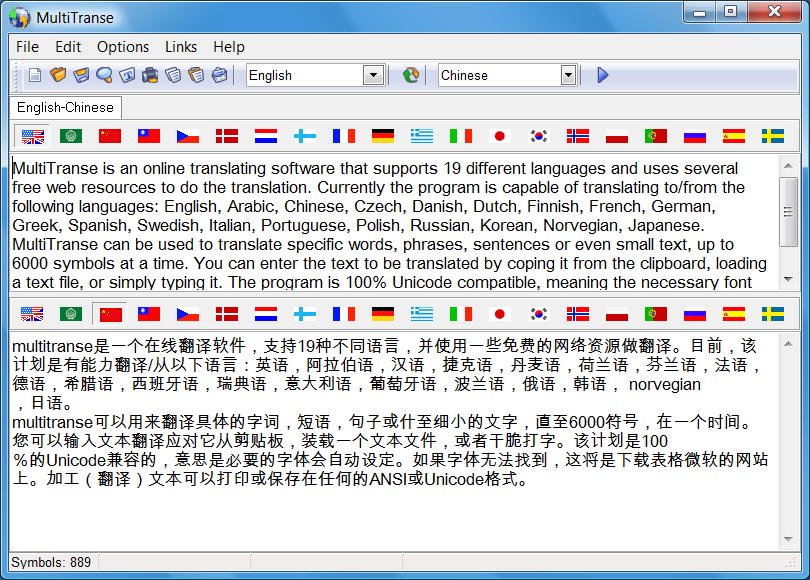
Task: Select Chinese flag in source language row
Action: pyautogui.click(x=110, y=136)
